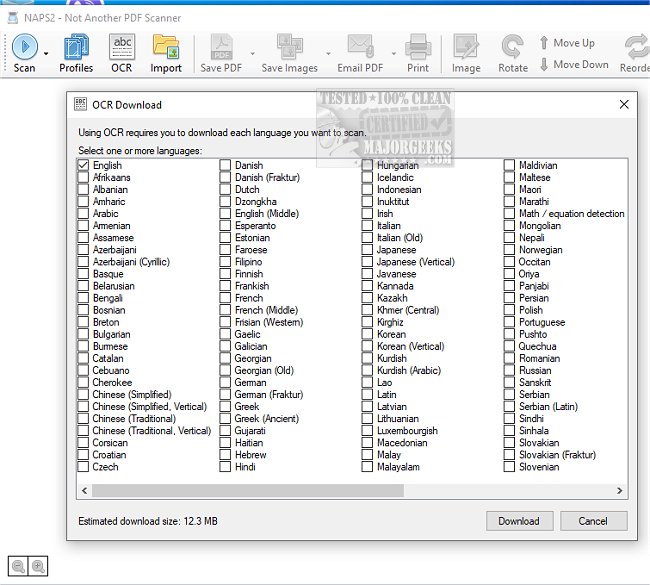
Task: Click the Malayalam label text
Action: tap(398, 467)
